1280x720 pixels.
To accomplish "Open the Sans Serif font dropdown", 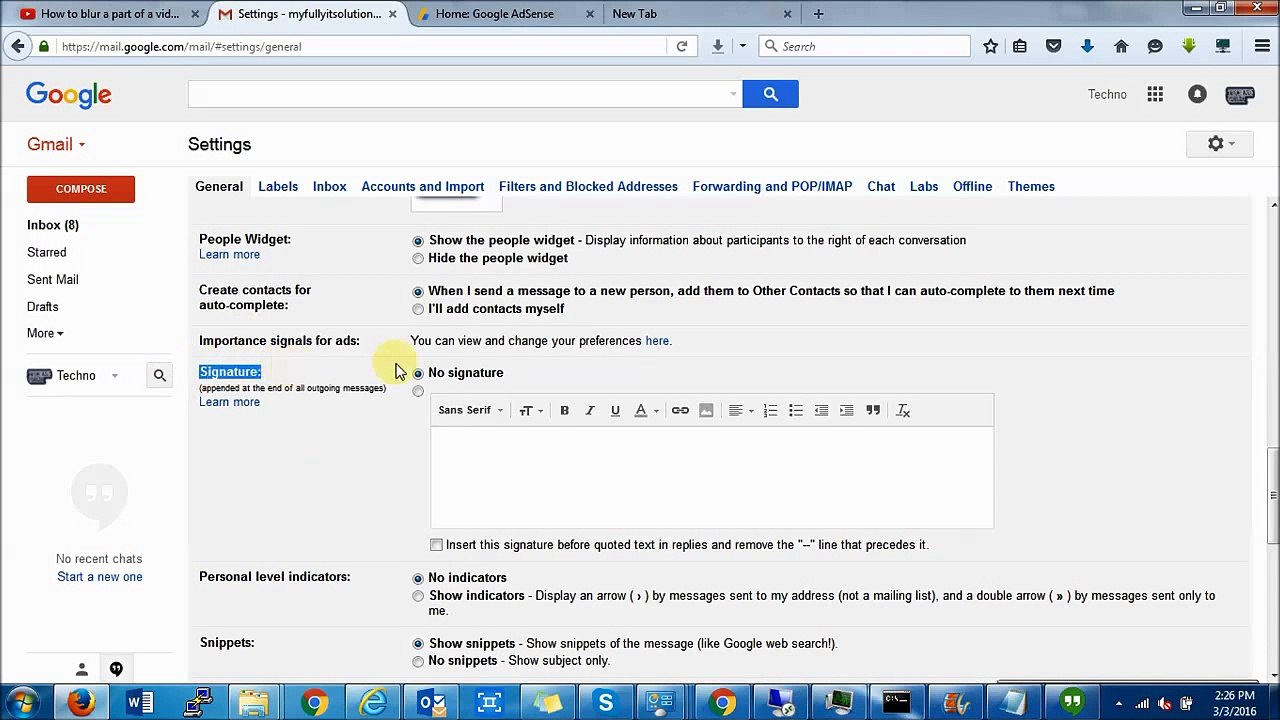I will (470, 410).
